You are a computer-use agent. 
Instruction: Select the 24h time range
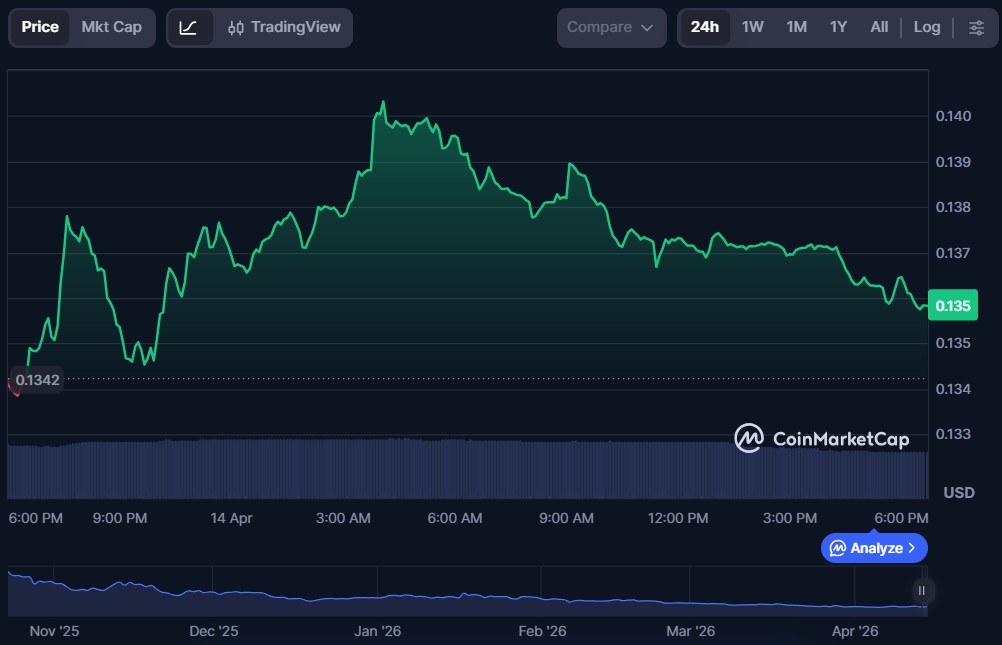pos(704,28)
